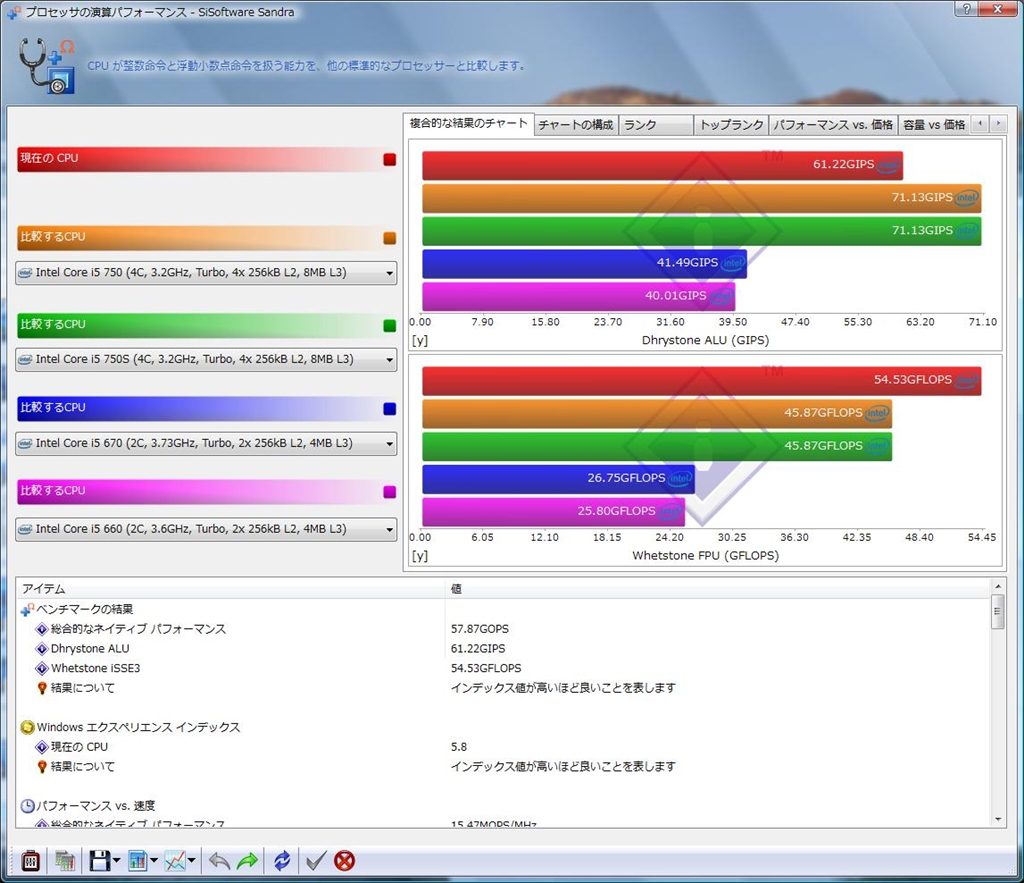Open the Intel Core i5 750 CPU dropdown
The width and height of the screenshot is (1024, 883).
tap(206, 272)
